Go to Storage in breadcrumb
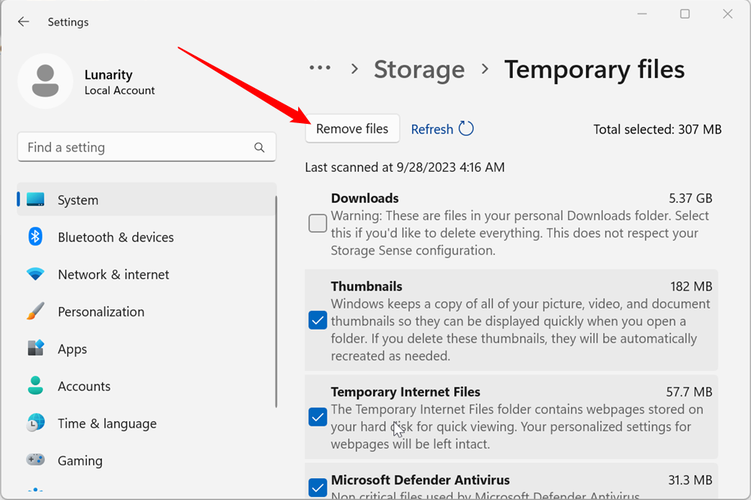Image resolution: width=751 pixels, height=500 pixels. point(419,69)
